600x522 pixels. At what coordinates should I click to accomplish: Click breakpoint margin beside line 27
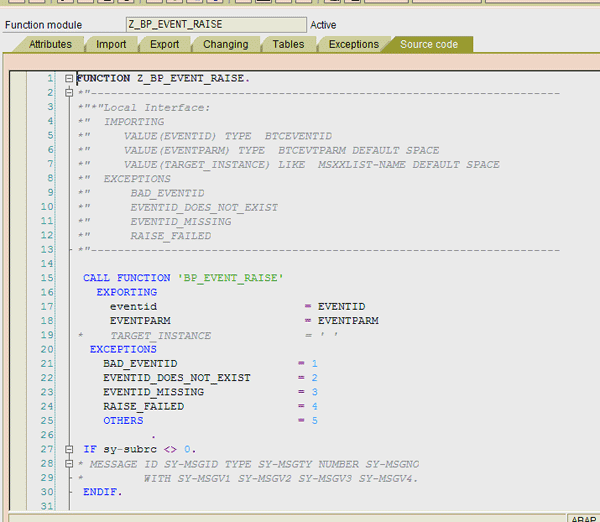pyautogui.click(x=18, y=449)
